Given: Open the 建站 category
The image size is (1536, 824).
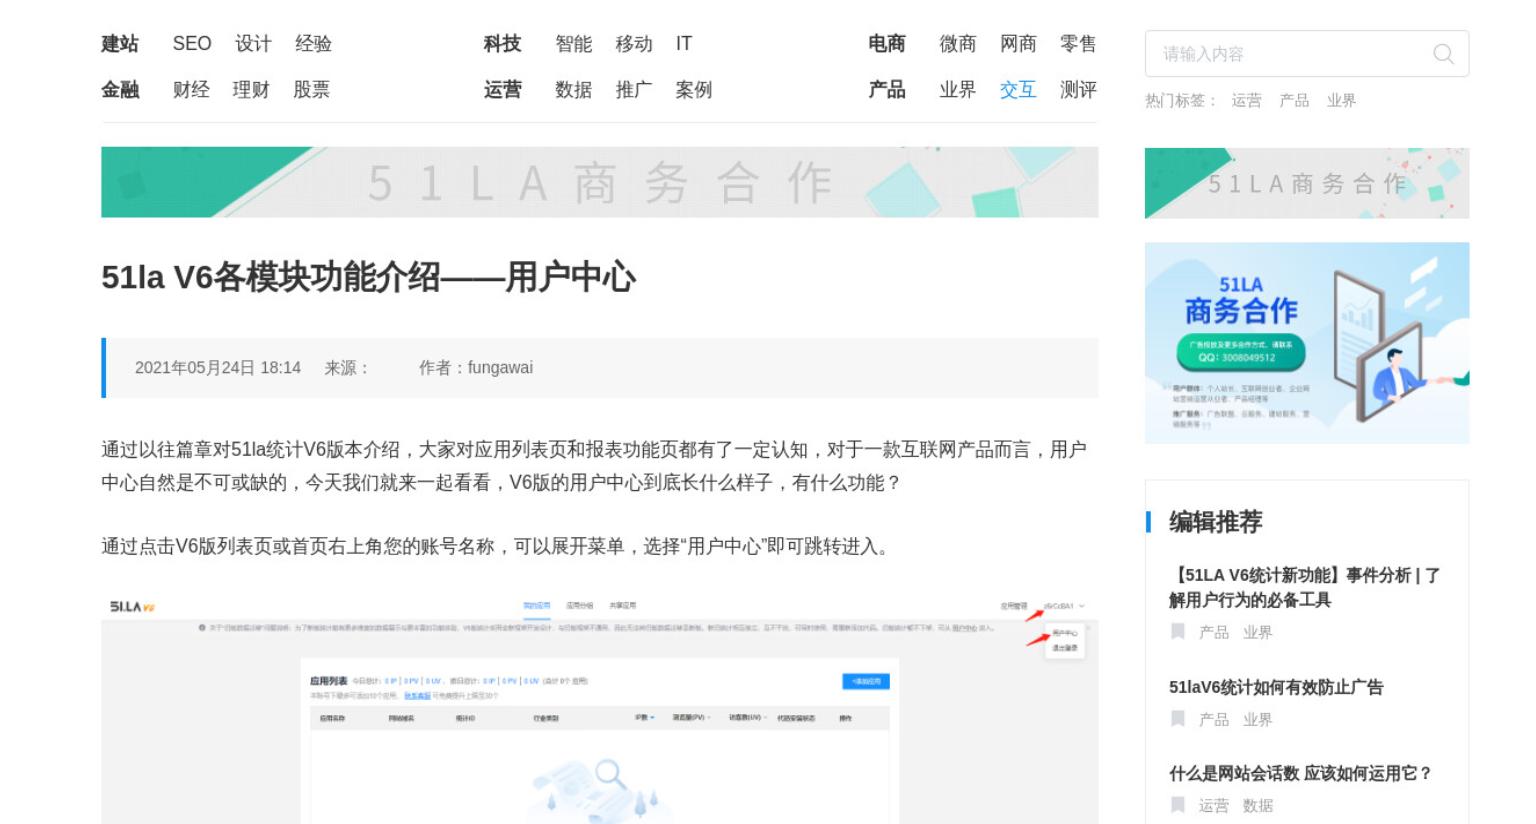Looking at the screenshot, I should click(120, 44).
